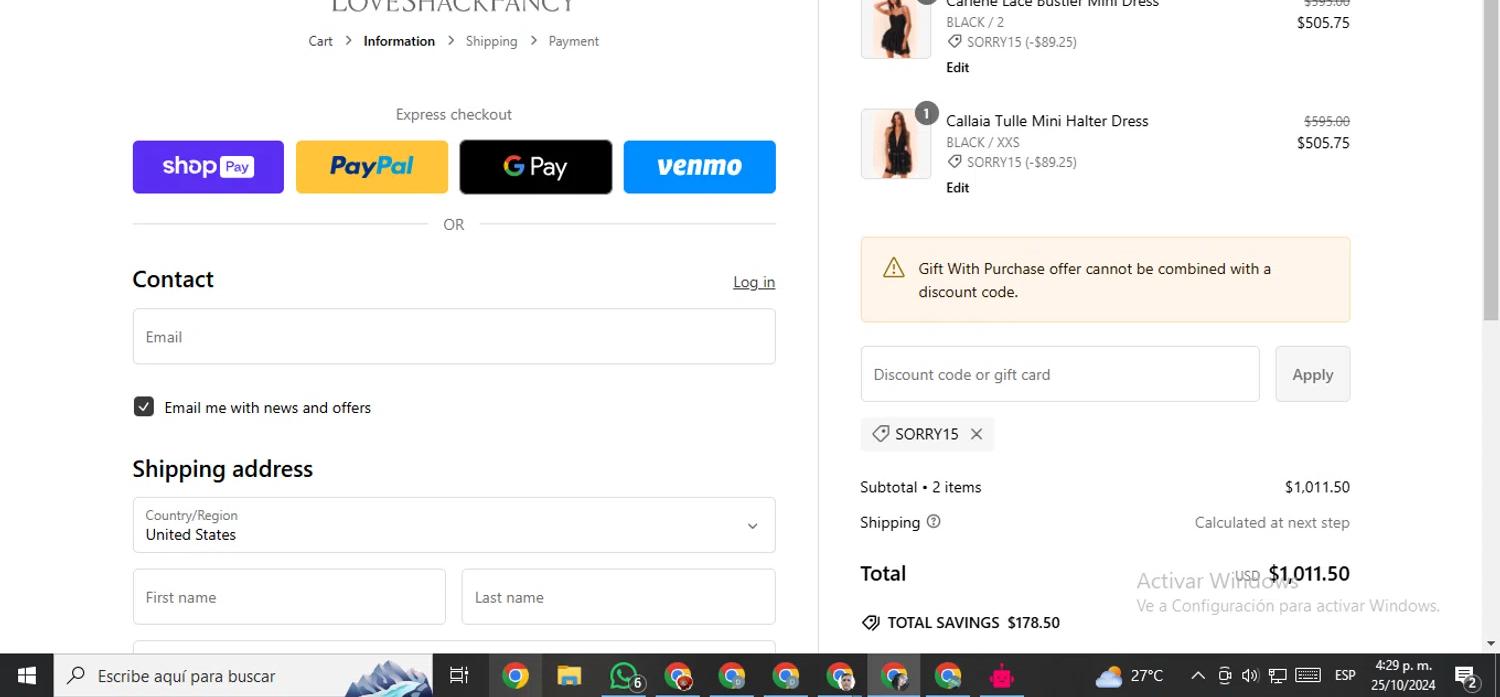
Task: Toggle 'Email me with news and offers'
Action: tap(144, 406)
